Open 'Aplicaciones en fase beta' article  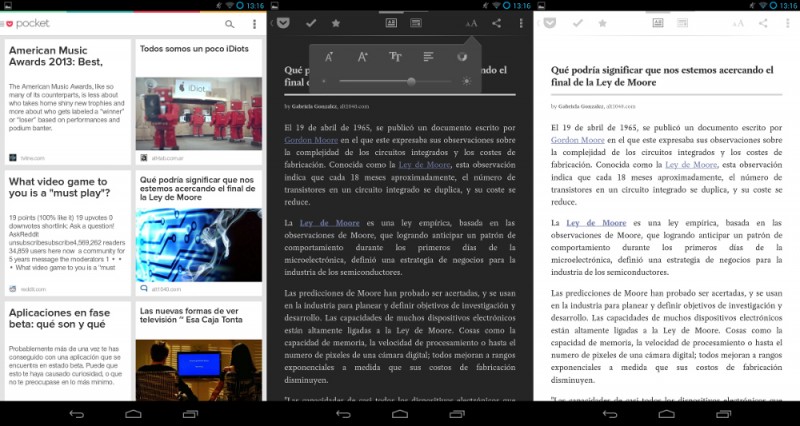point(68,351)
